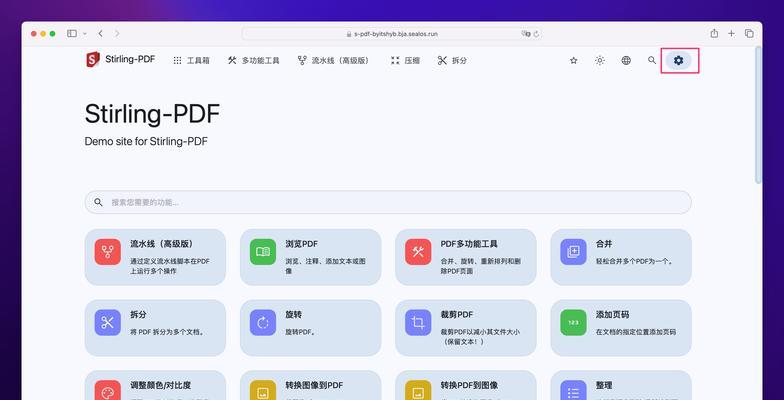The image size is (784, 400).
Task: Click the 整理 card list icon
Action: pyautogui.click(x=574, y=390)
